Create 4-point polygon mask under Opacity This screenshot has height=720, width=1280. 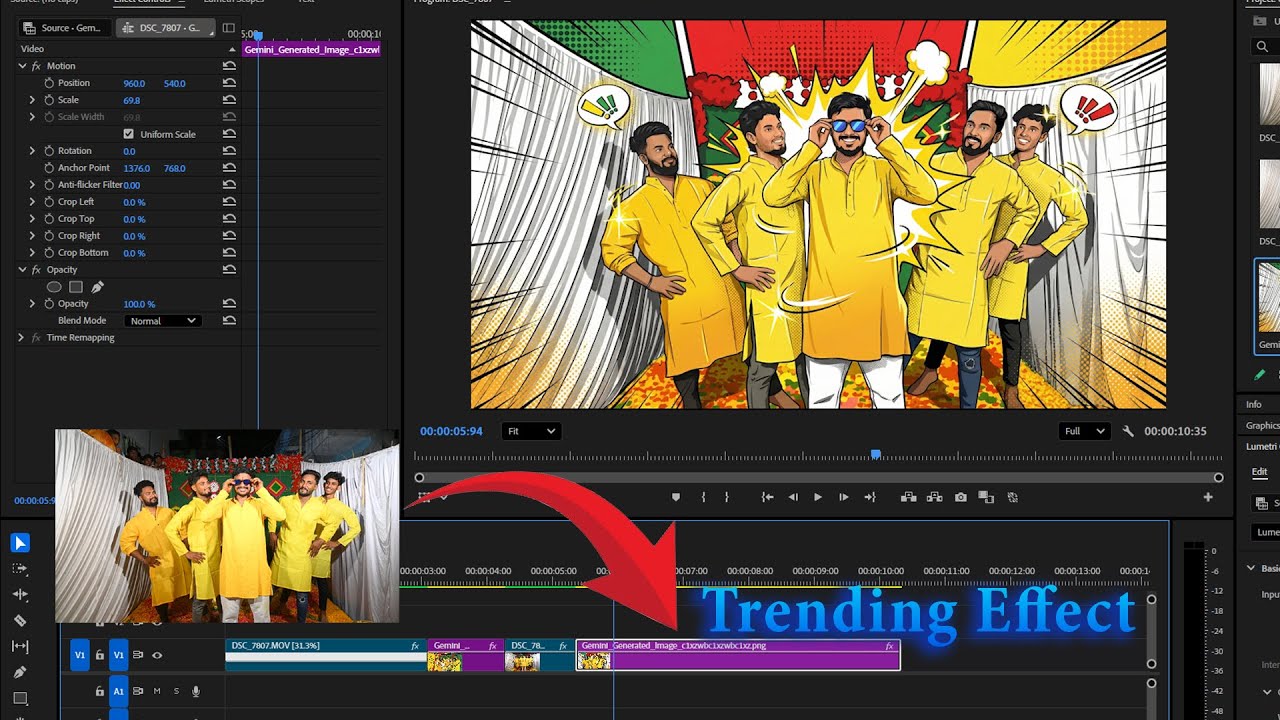pyautogui.click(x=76, y=287)
